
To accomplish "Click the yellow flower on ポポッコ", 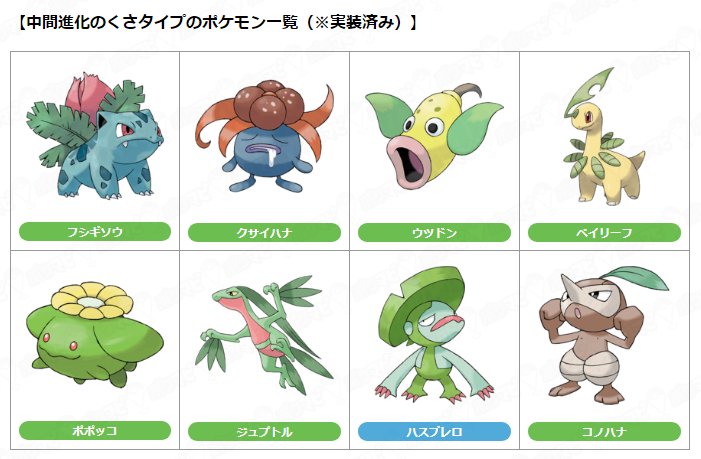I will (92, 299).
